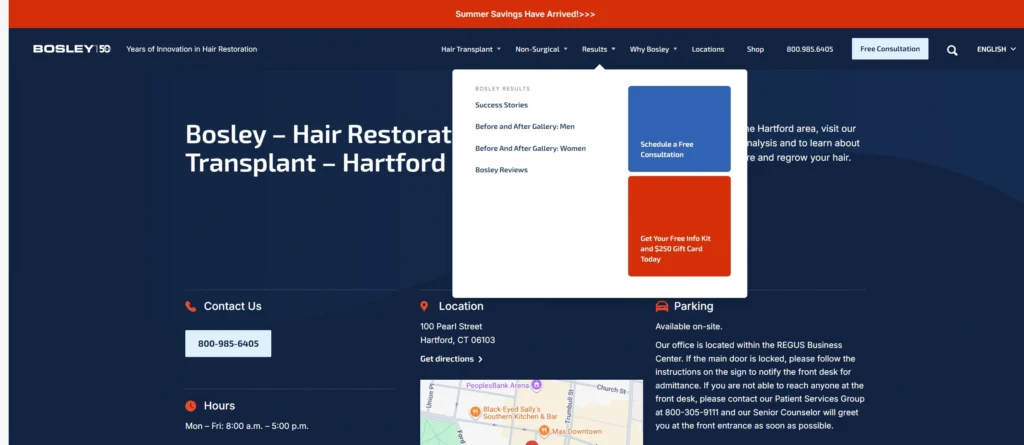The height and width of the screenshot is (445, 1024).
Task: Open the ENGLISH language selector
Action: [x=996, y=49]
